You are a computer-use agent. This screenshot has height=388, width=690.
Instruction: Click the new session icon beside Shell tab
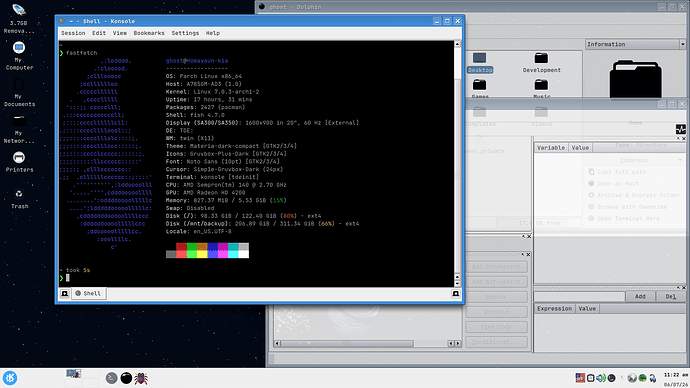point(65,293)
